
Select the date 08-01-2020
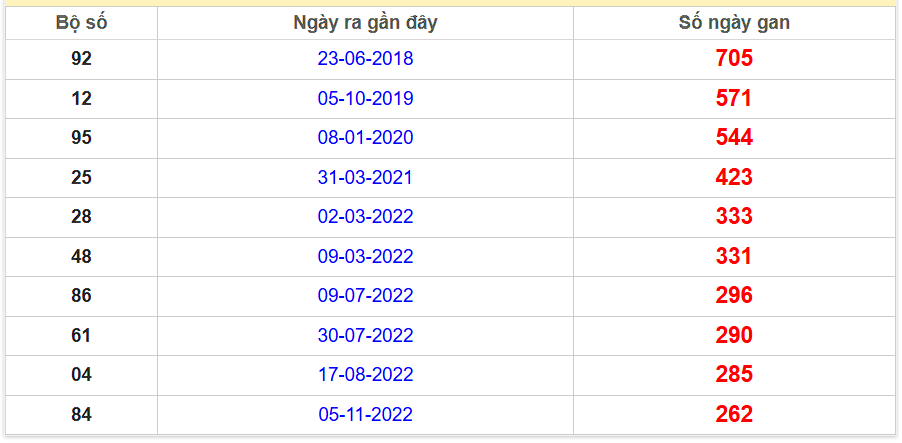pyautogui.click(x=365, y=138)
